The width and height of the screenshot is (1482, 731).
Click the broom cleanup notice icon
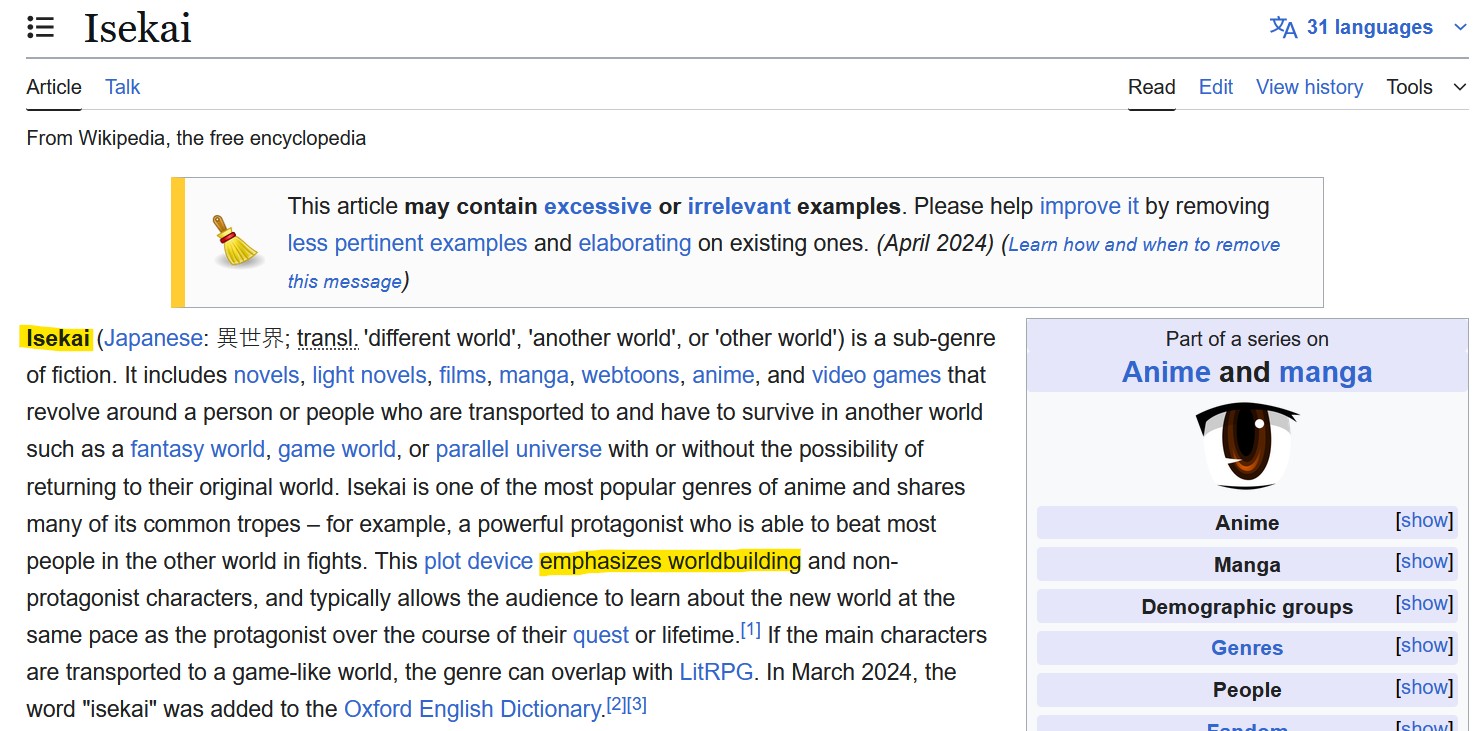click(x=236, y=241)
